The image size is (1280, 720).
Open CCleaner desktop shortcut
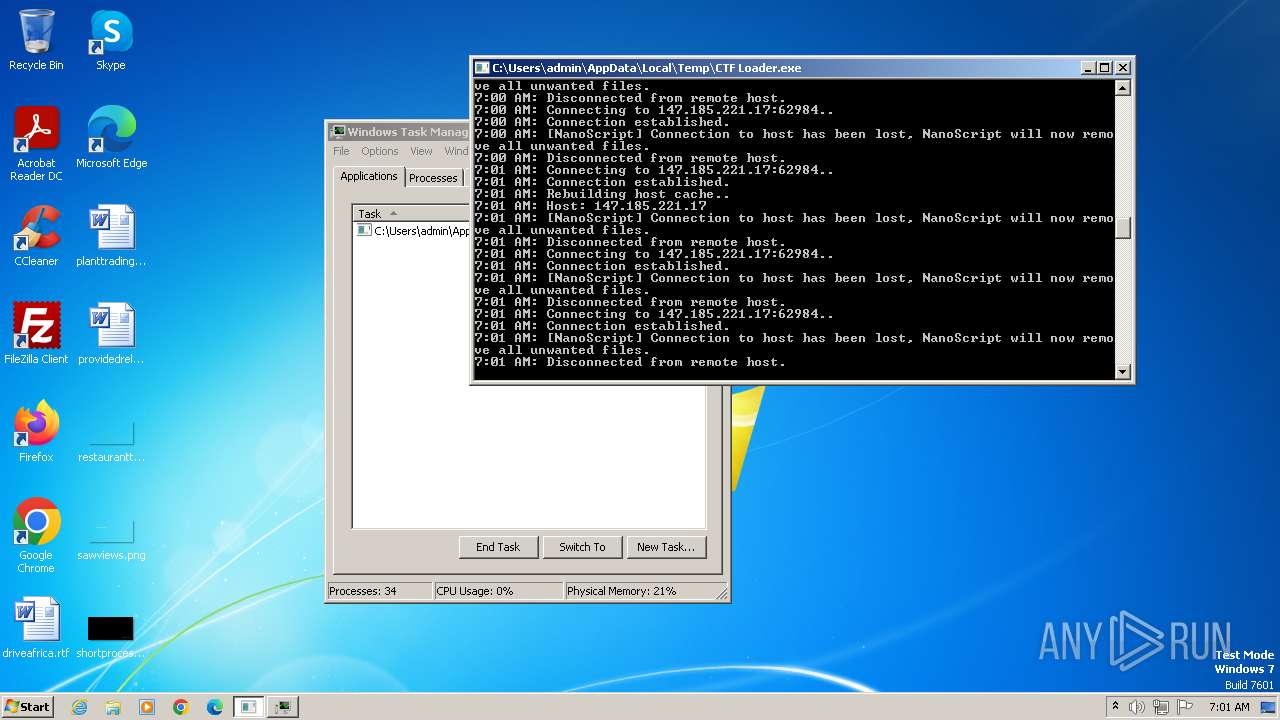click(x=36, y=235)
